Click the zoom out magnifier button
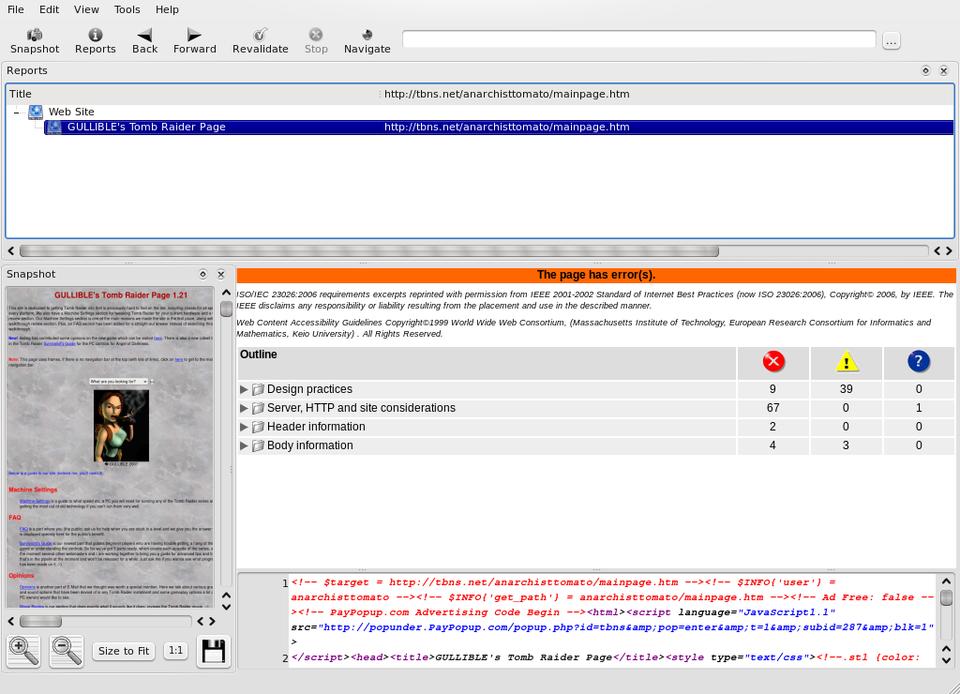The width and height of the screenshot is (960, 694). click(x=66, y=651)
